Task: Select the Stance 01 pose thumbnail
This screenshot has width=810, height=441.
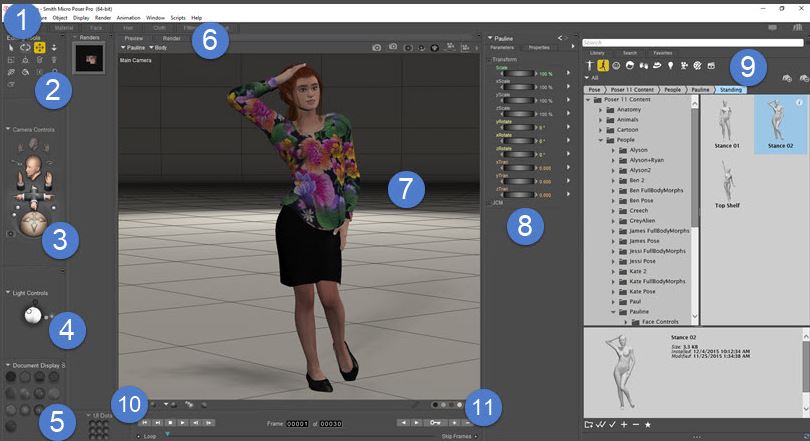Action: tap(726, 123)
